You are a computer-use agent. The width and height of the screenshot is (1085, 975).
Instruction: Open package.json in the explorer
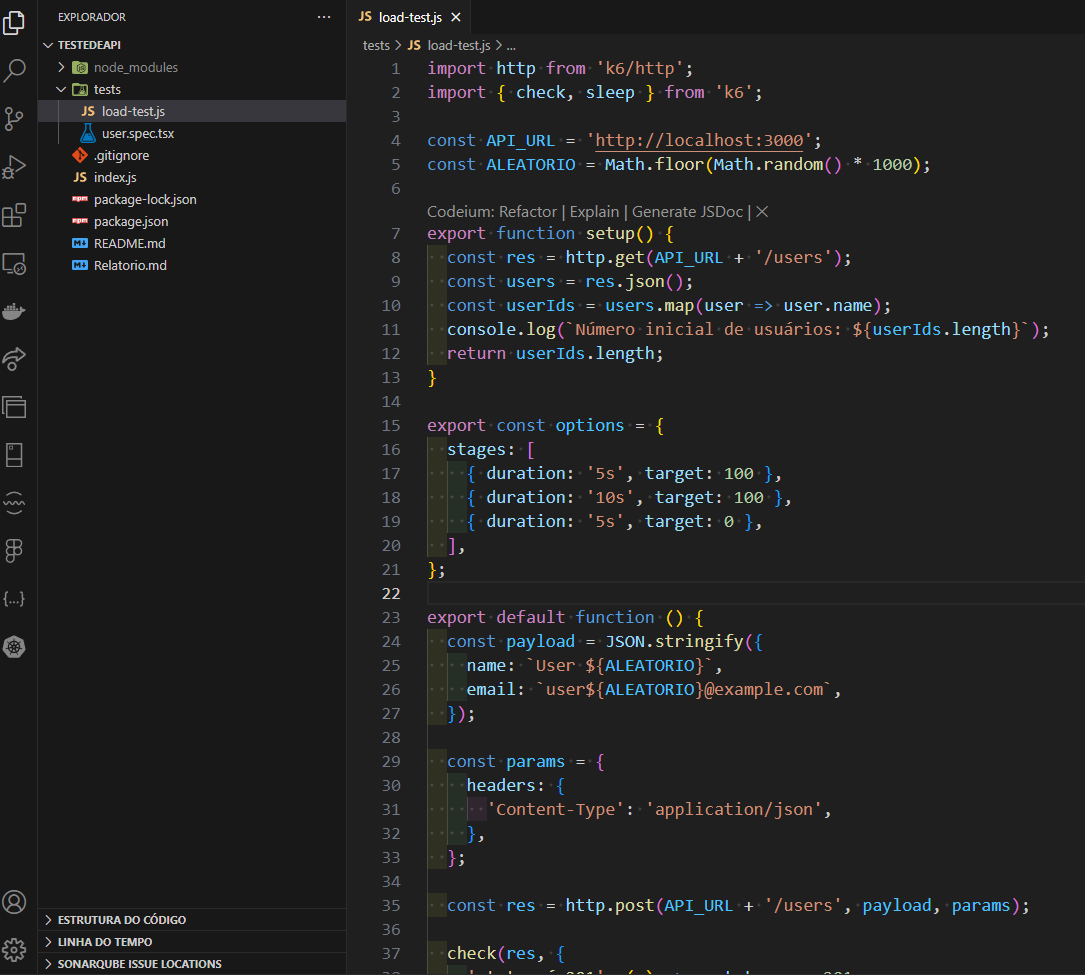(131, 221)
